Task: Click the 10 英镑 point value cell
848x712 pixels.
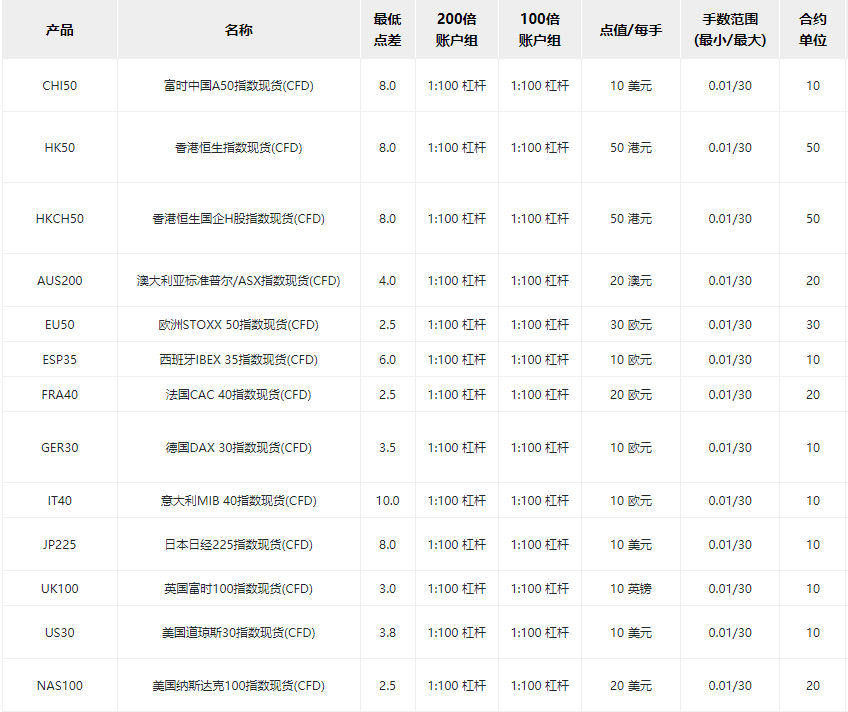Action: (x=630, y=589)
